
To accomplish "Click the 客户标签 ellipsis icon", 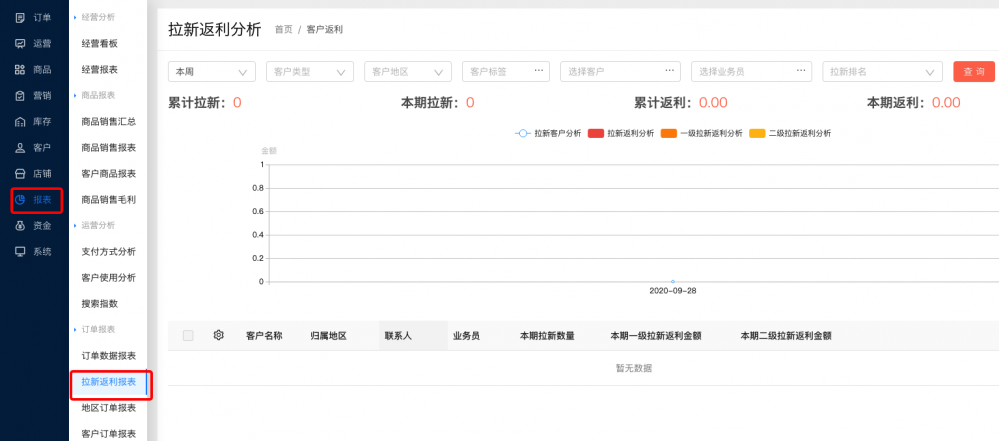I will [x=539, y=71].
